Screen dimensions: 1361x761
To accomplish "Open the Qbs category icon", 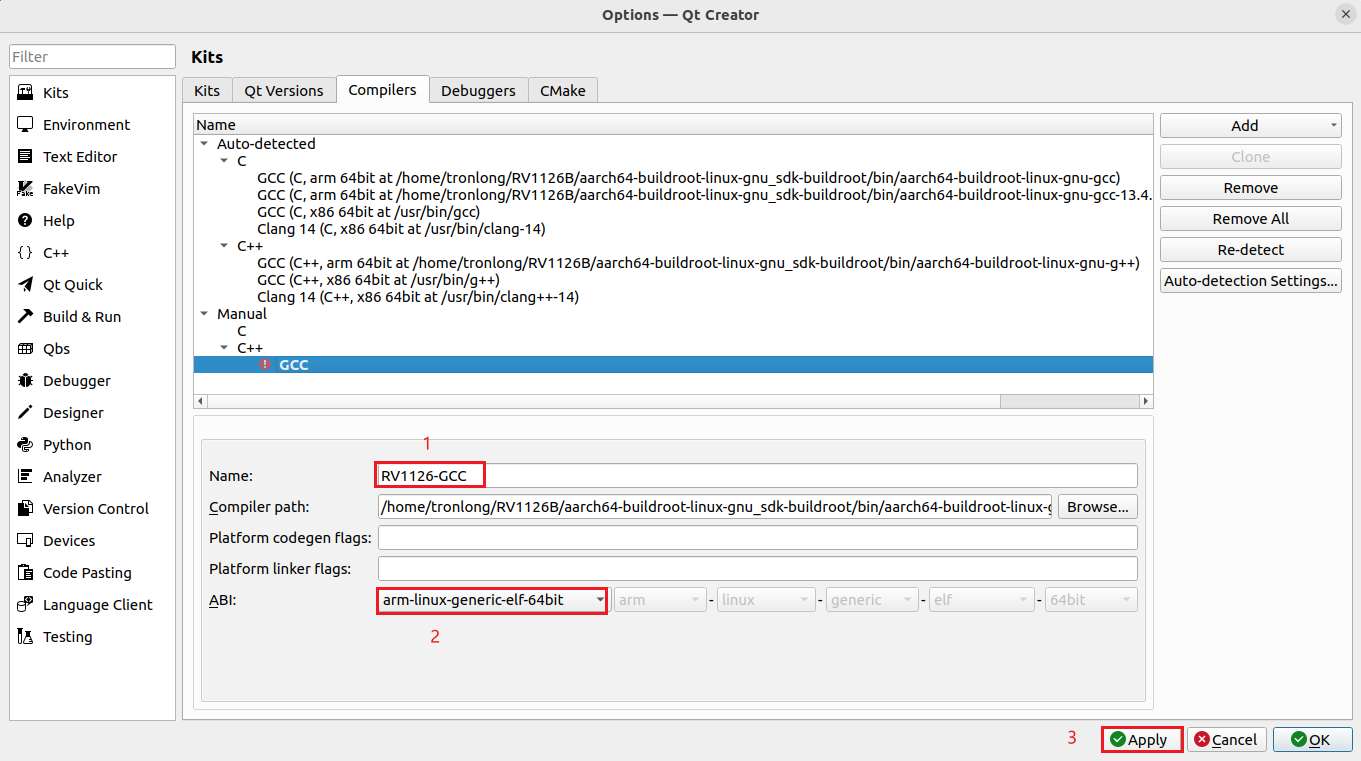I will pyautogui.click(x=26, y=348).
